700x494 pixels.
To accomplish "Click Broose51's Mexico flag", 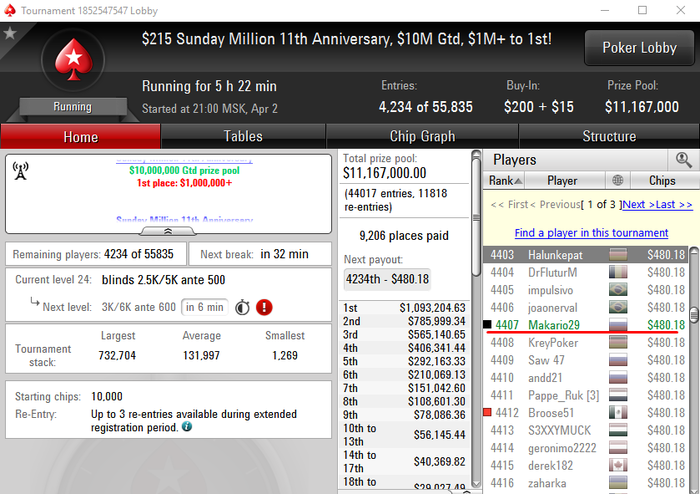I will tap(618, 413).
